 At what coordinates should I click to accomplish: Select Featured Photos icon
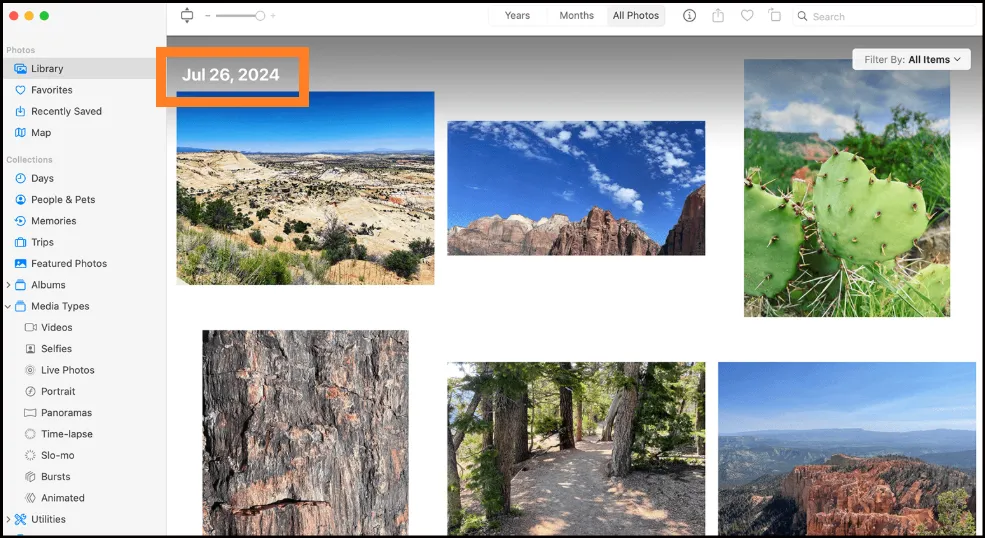tap(20, 264)
